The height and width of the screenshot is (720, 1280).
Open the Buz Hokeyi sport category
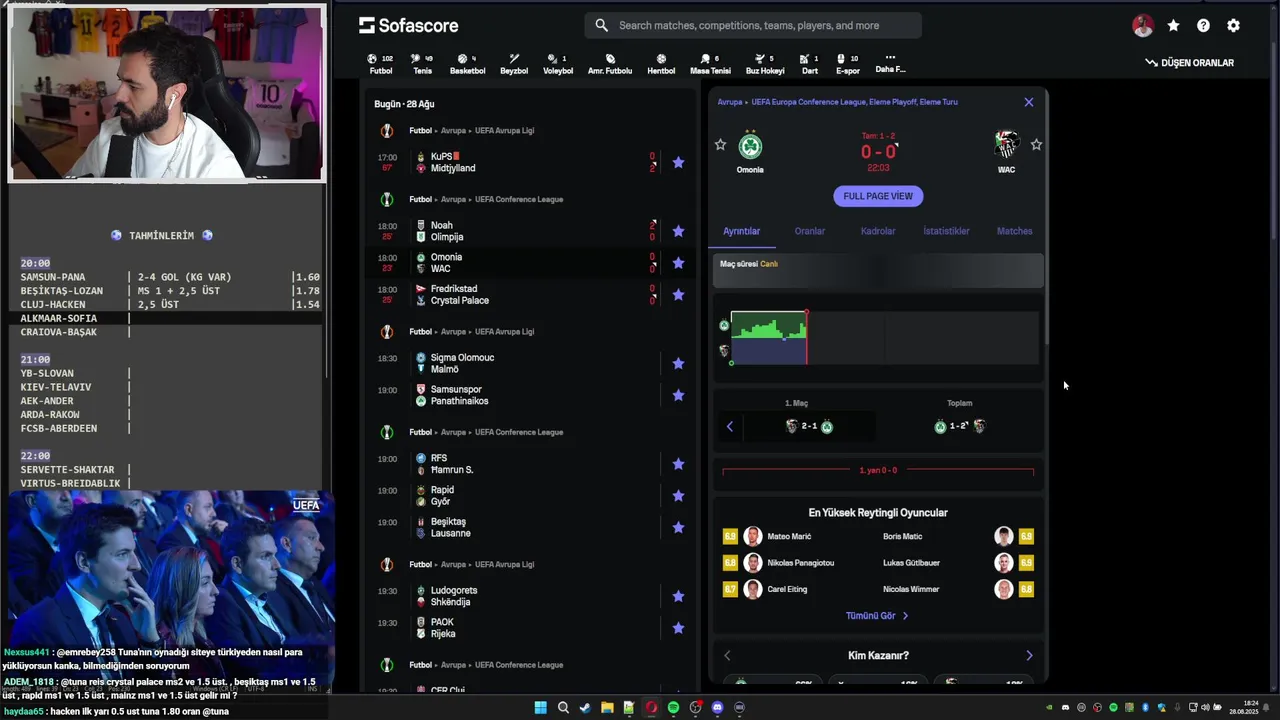[765, 64]
